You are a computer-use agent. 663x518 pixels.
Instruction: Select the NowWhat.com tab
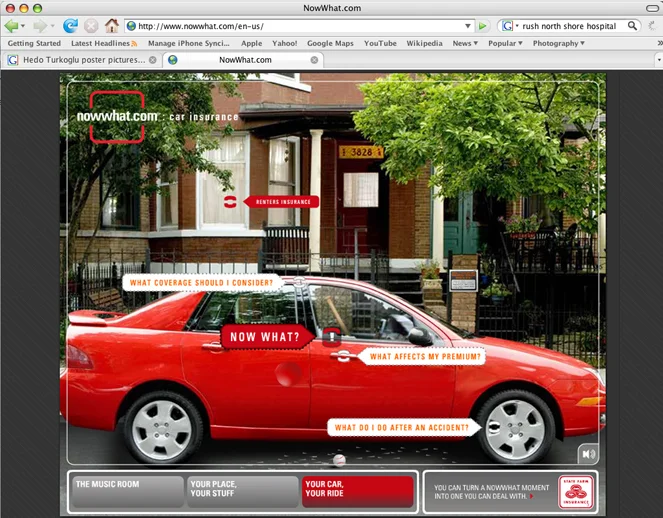(x=243, y=60)
